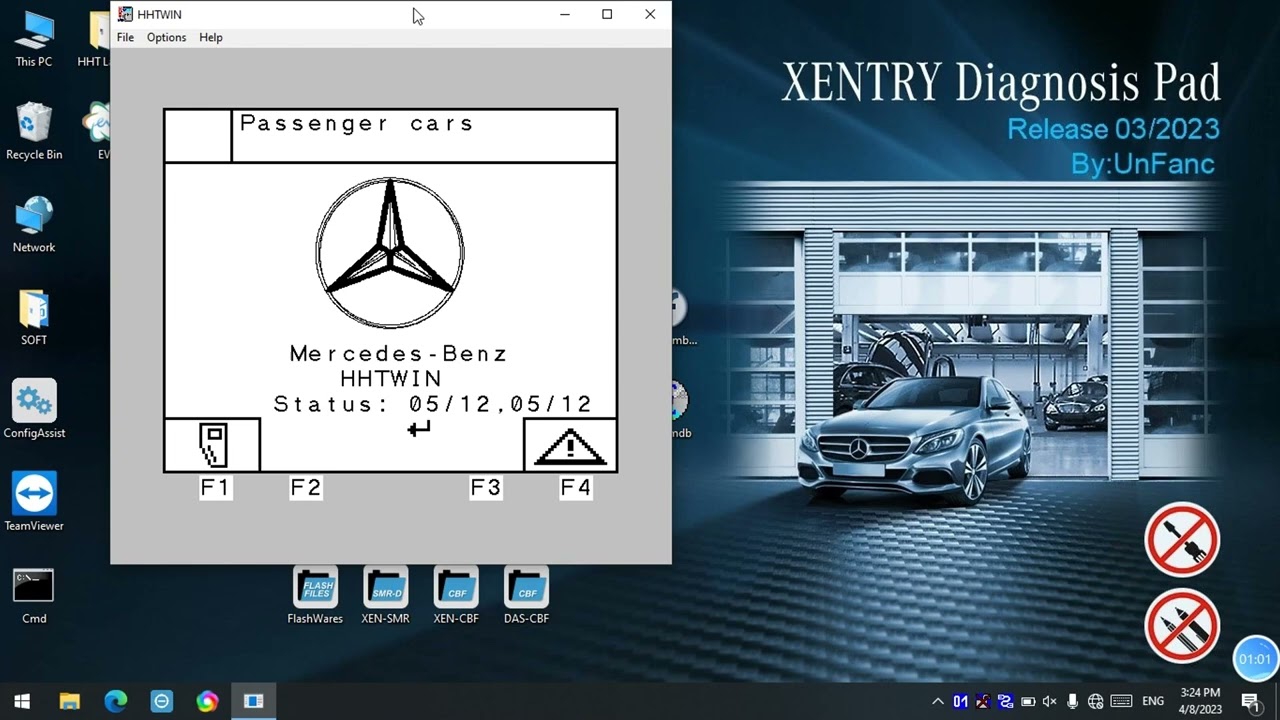Screen dimensions: 1280x720
Task: Open TeamViewer from the taskbar
Action: (162, 701)
